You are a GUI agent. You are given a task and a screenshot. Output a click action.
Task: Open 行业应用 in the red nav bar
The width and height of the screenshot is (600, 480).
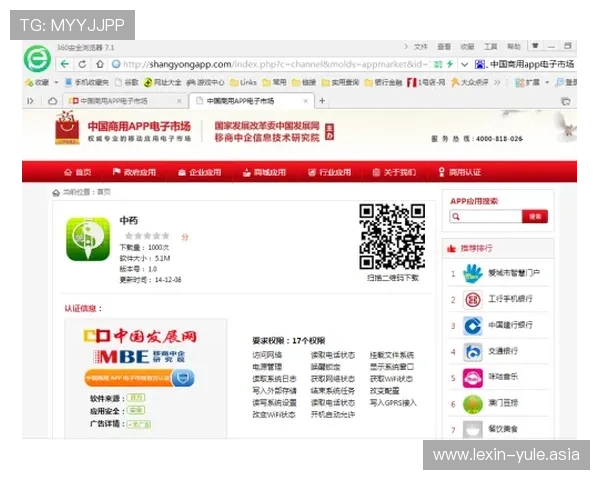coord(329,172)
